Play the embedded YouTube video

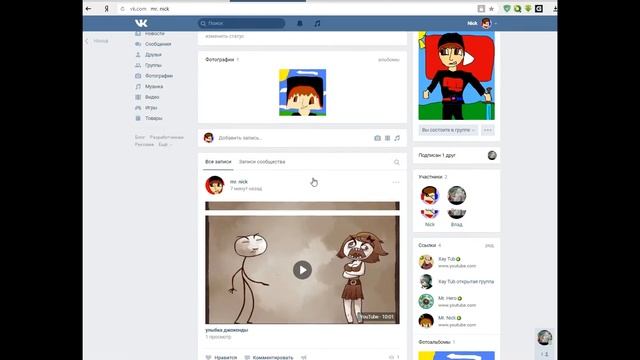pos(302,270)
